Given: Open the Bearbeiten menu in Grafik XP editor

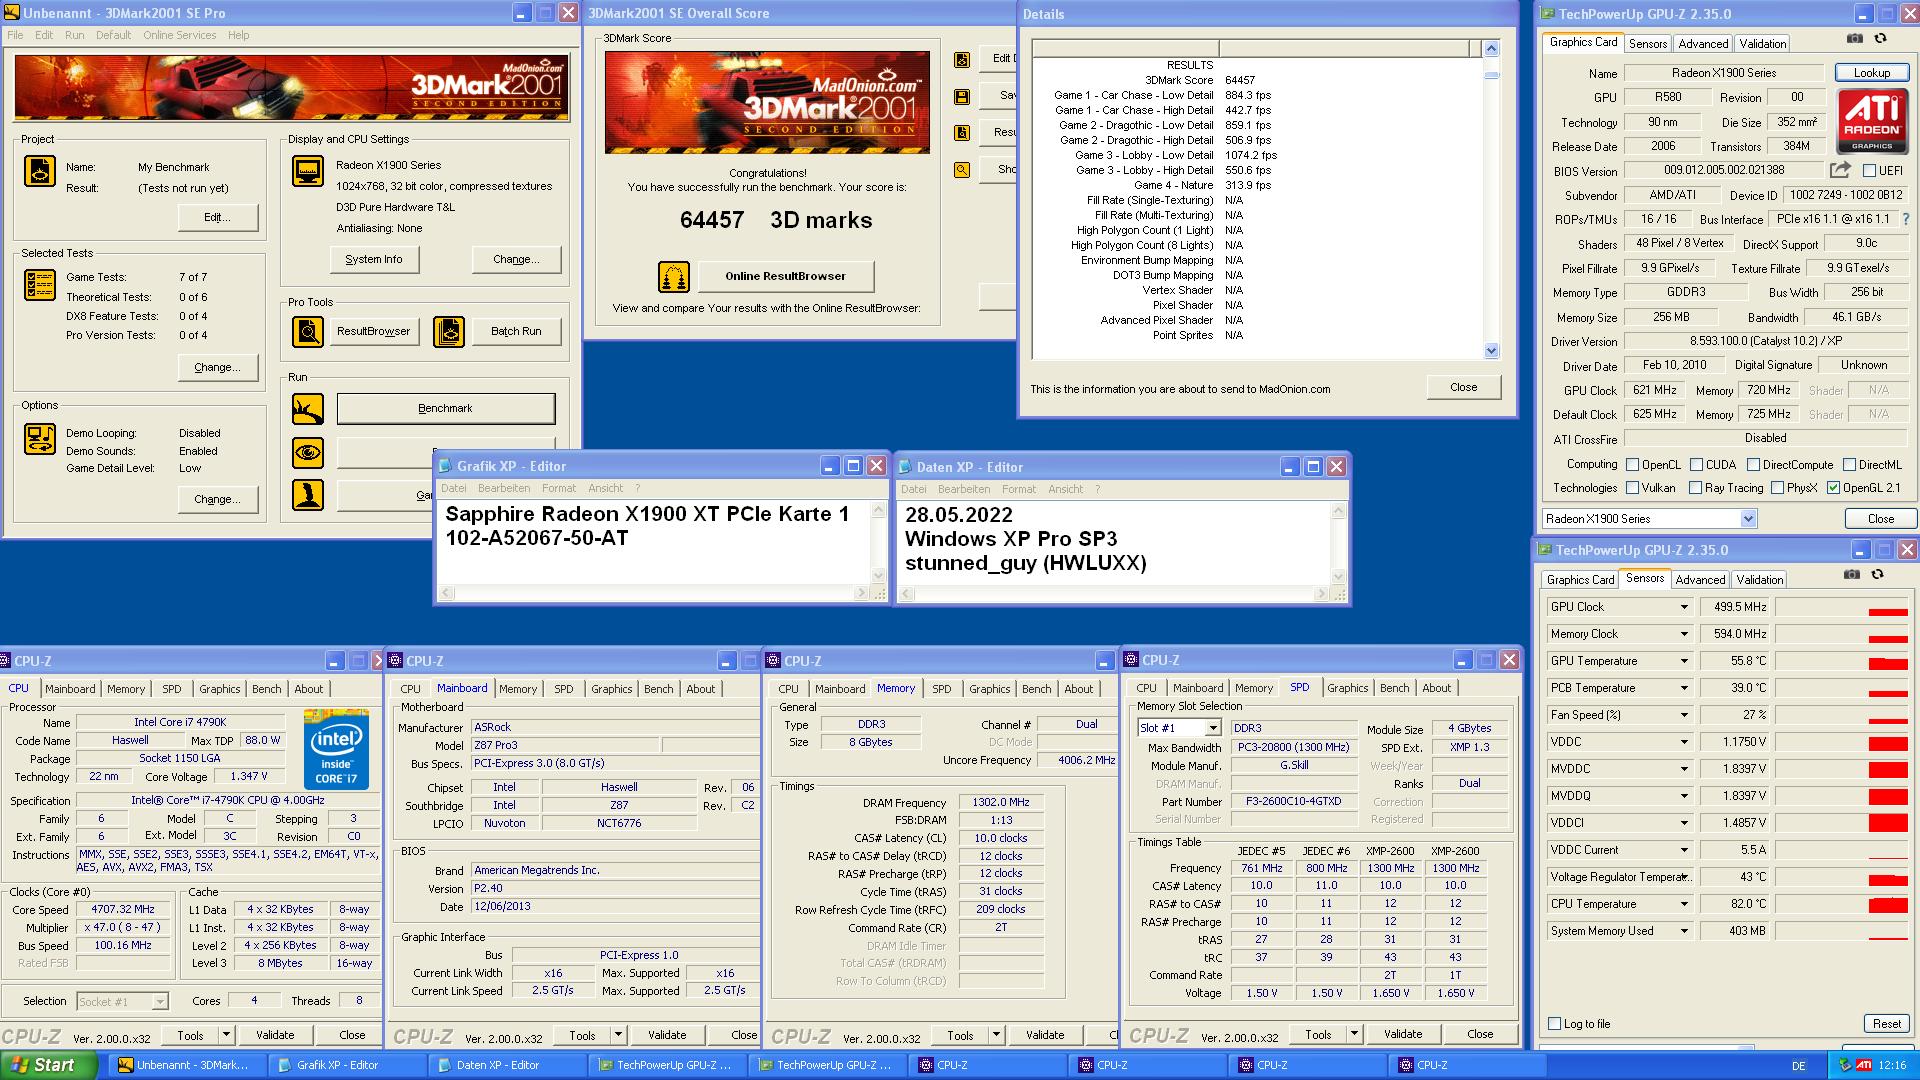Looking at the screenshot, I should coord(504,489).
